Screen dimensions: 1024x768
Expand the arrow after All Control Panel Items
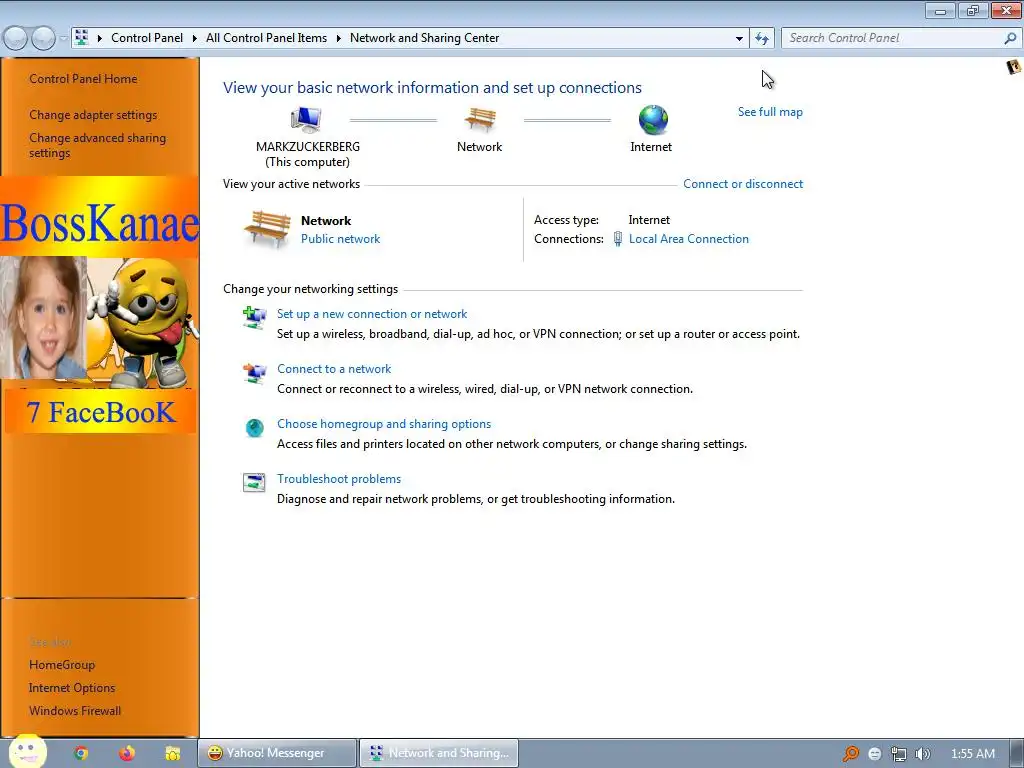coord(338,38)
